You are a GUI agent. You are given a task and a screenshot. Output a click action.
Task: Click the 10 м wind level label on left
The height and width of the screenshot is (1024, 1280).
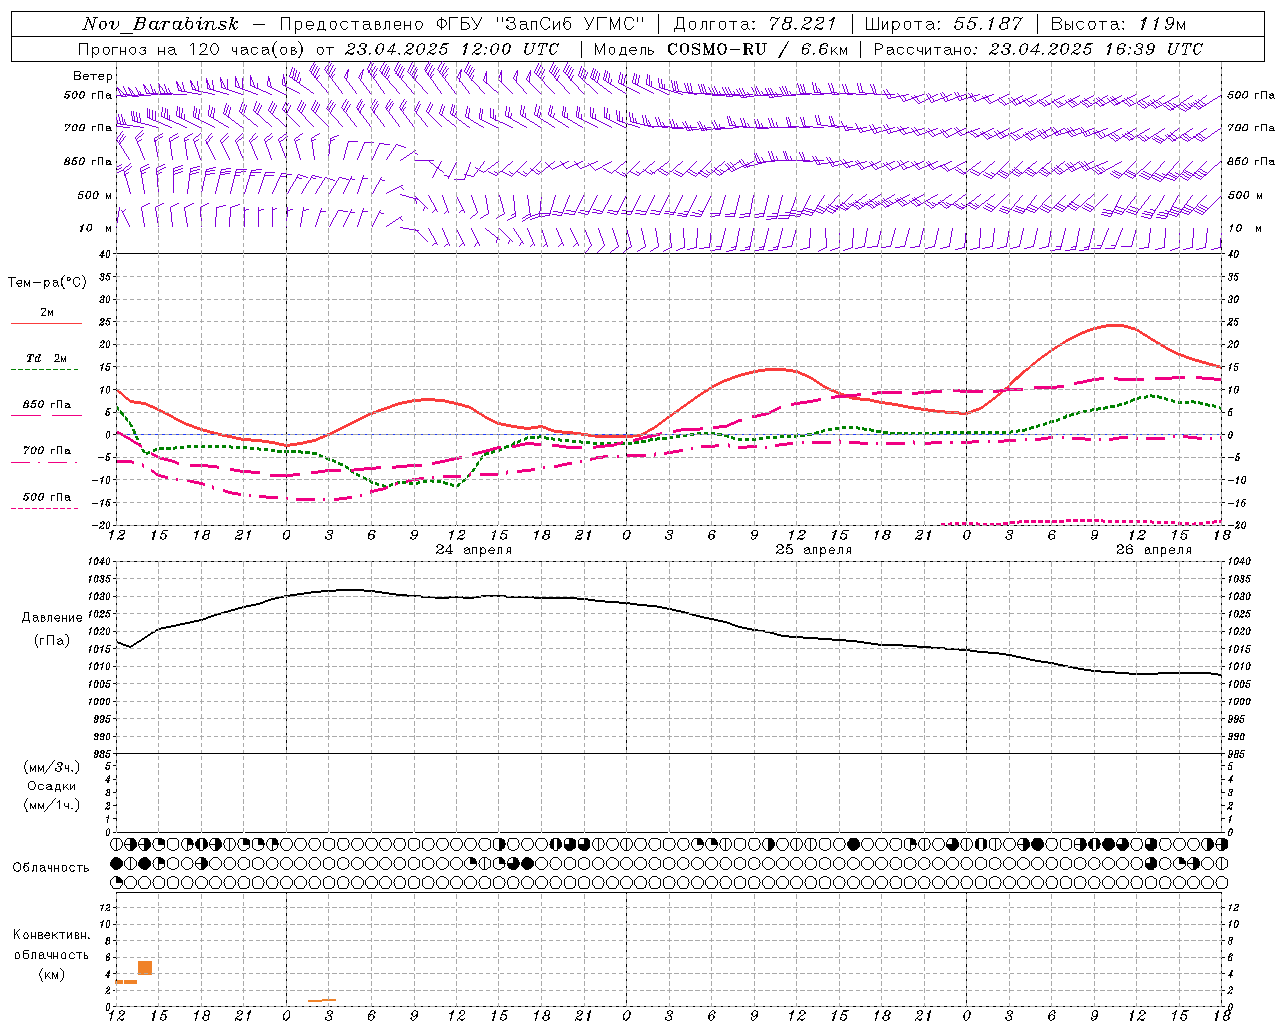[x=95, y=228]
